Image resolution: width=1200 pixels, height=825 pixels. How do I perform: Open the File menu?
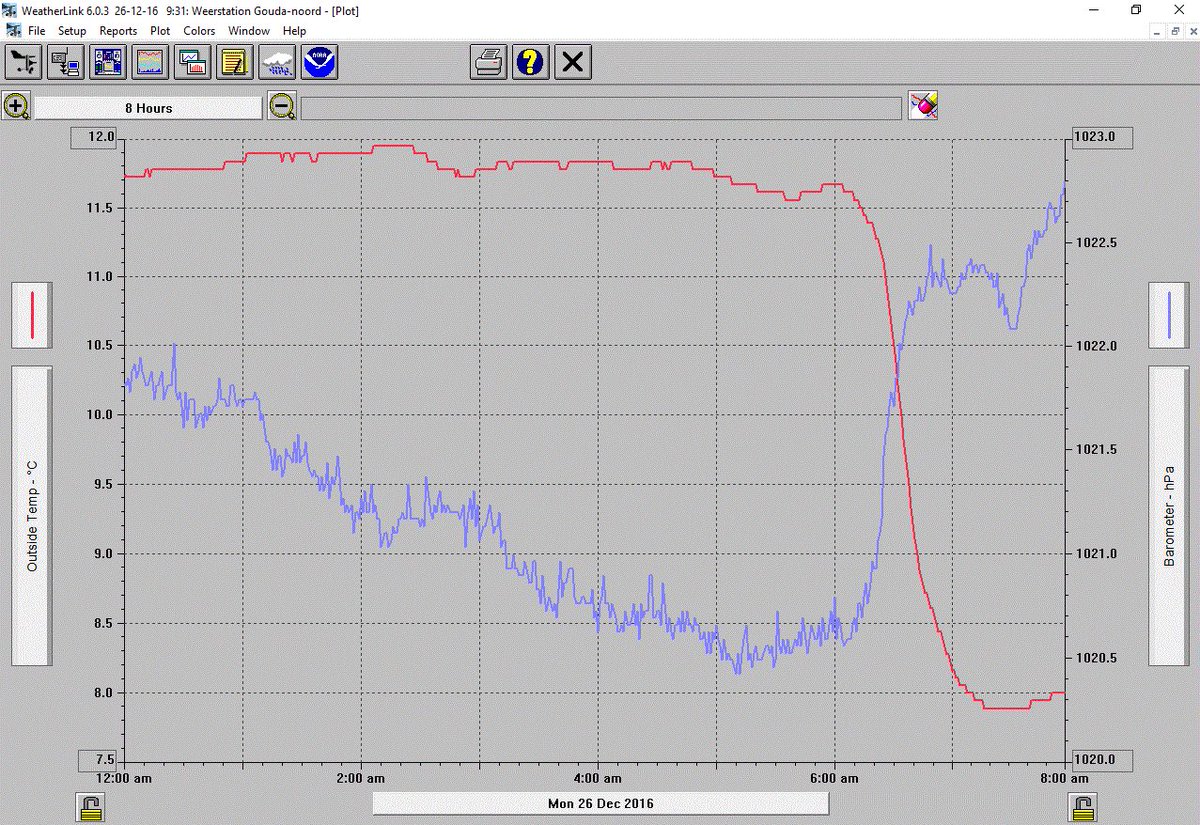pos(37,31)
